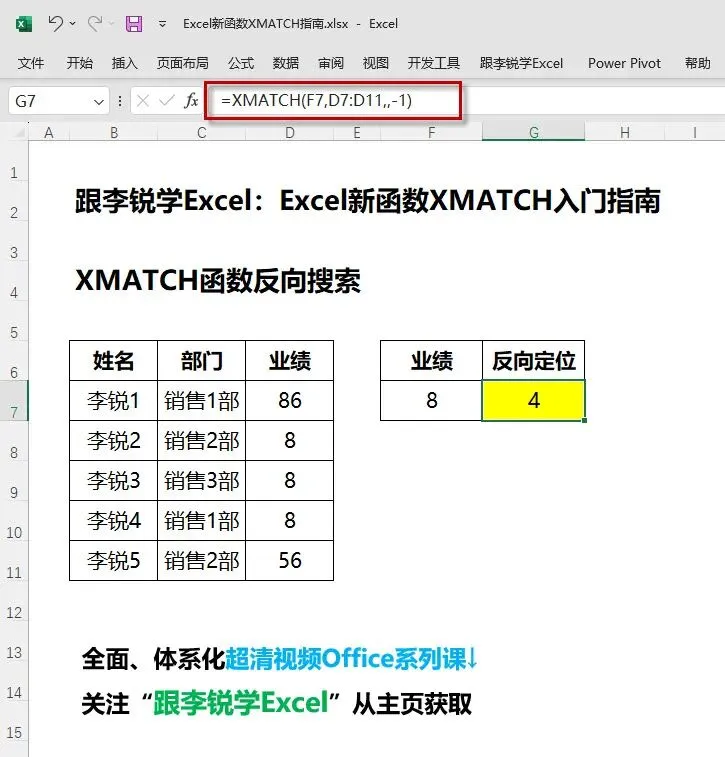Image resolution: width=725 pixels, height=757 pixels.
Task: Select column H header
Action: coord(625,132)
